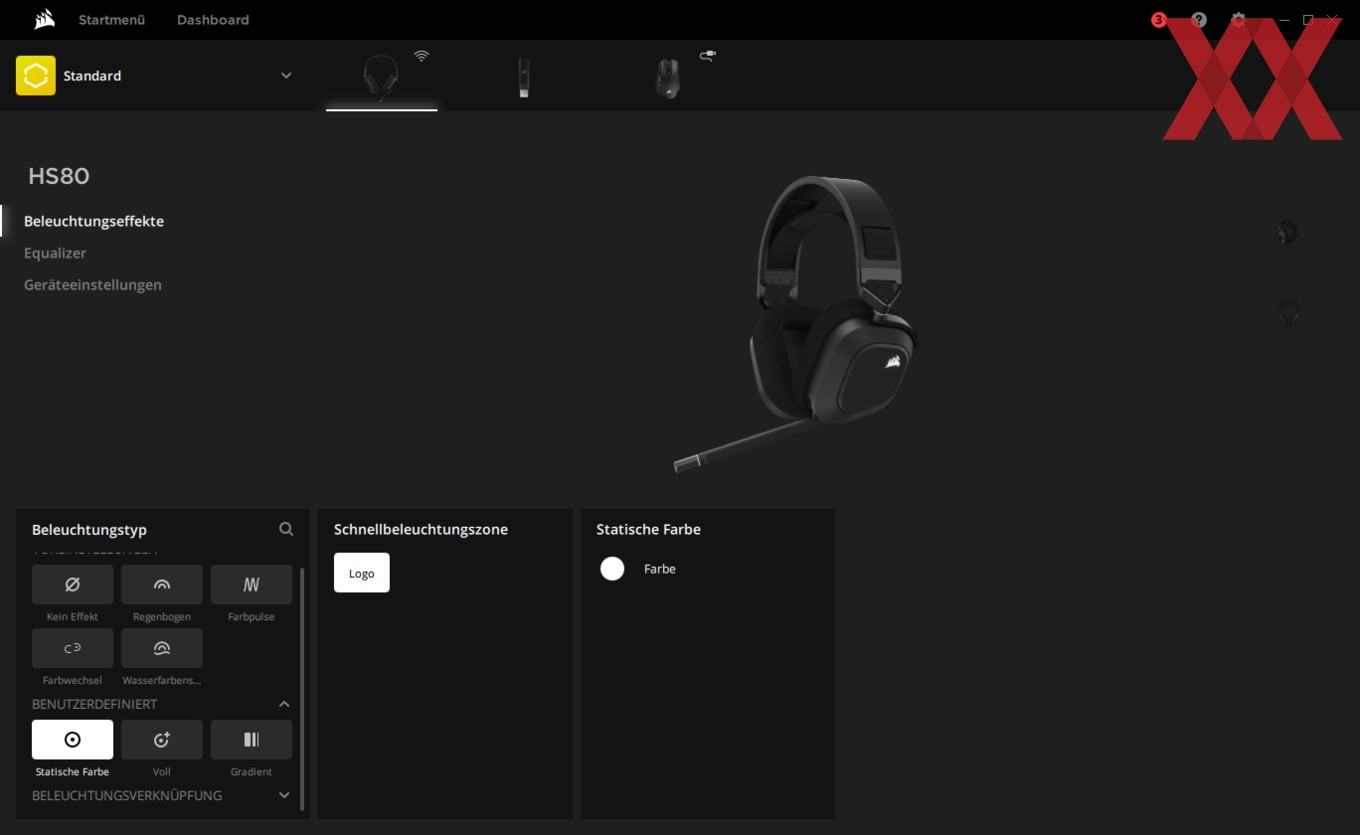
Task: Select the upper headset view thumbnail
Action: click(1288, 233)
